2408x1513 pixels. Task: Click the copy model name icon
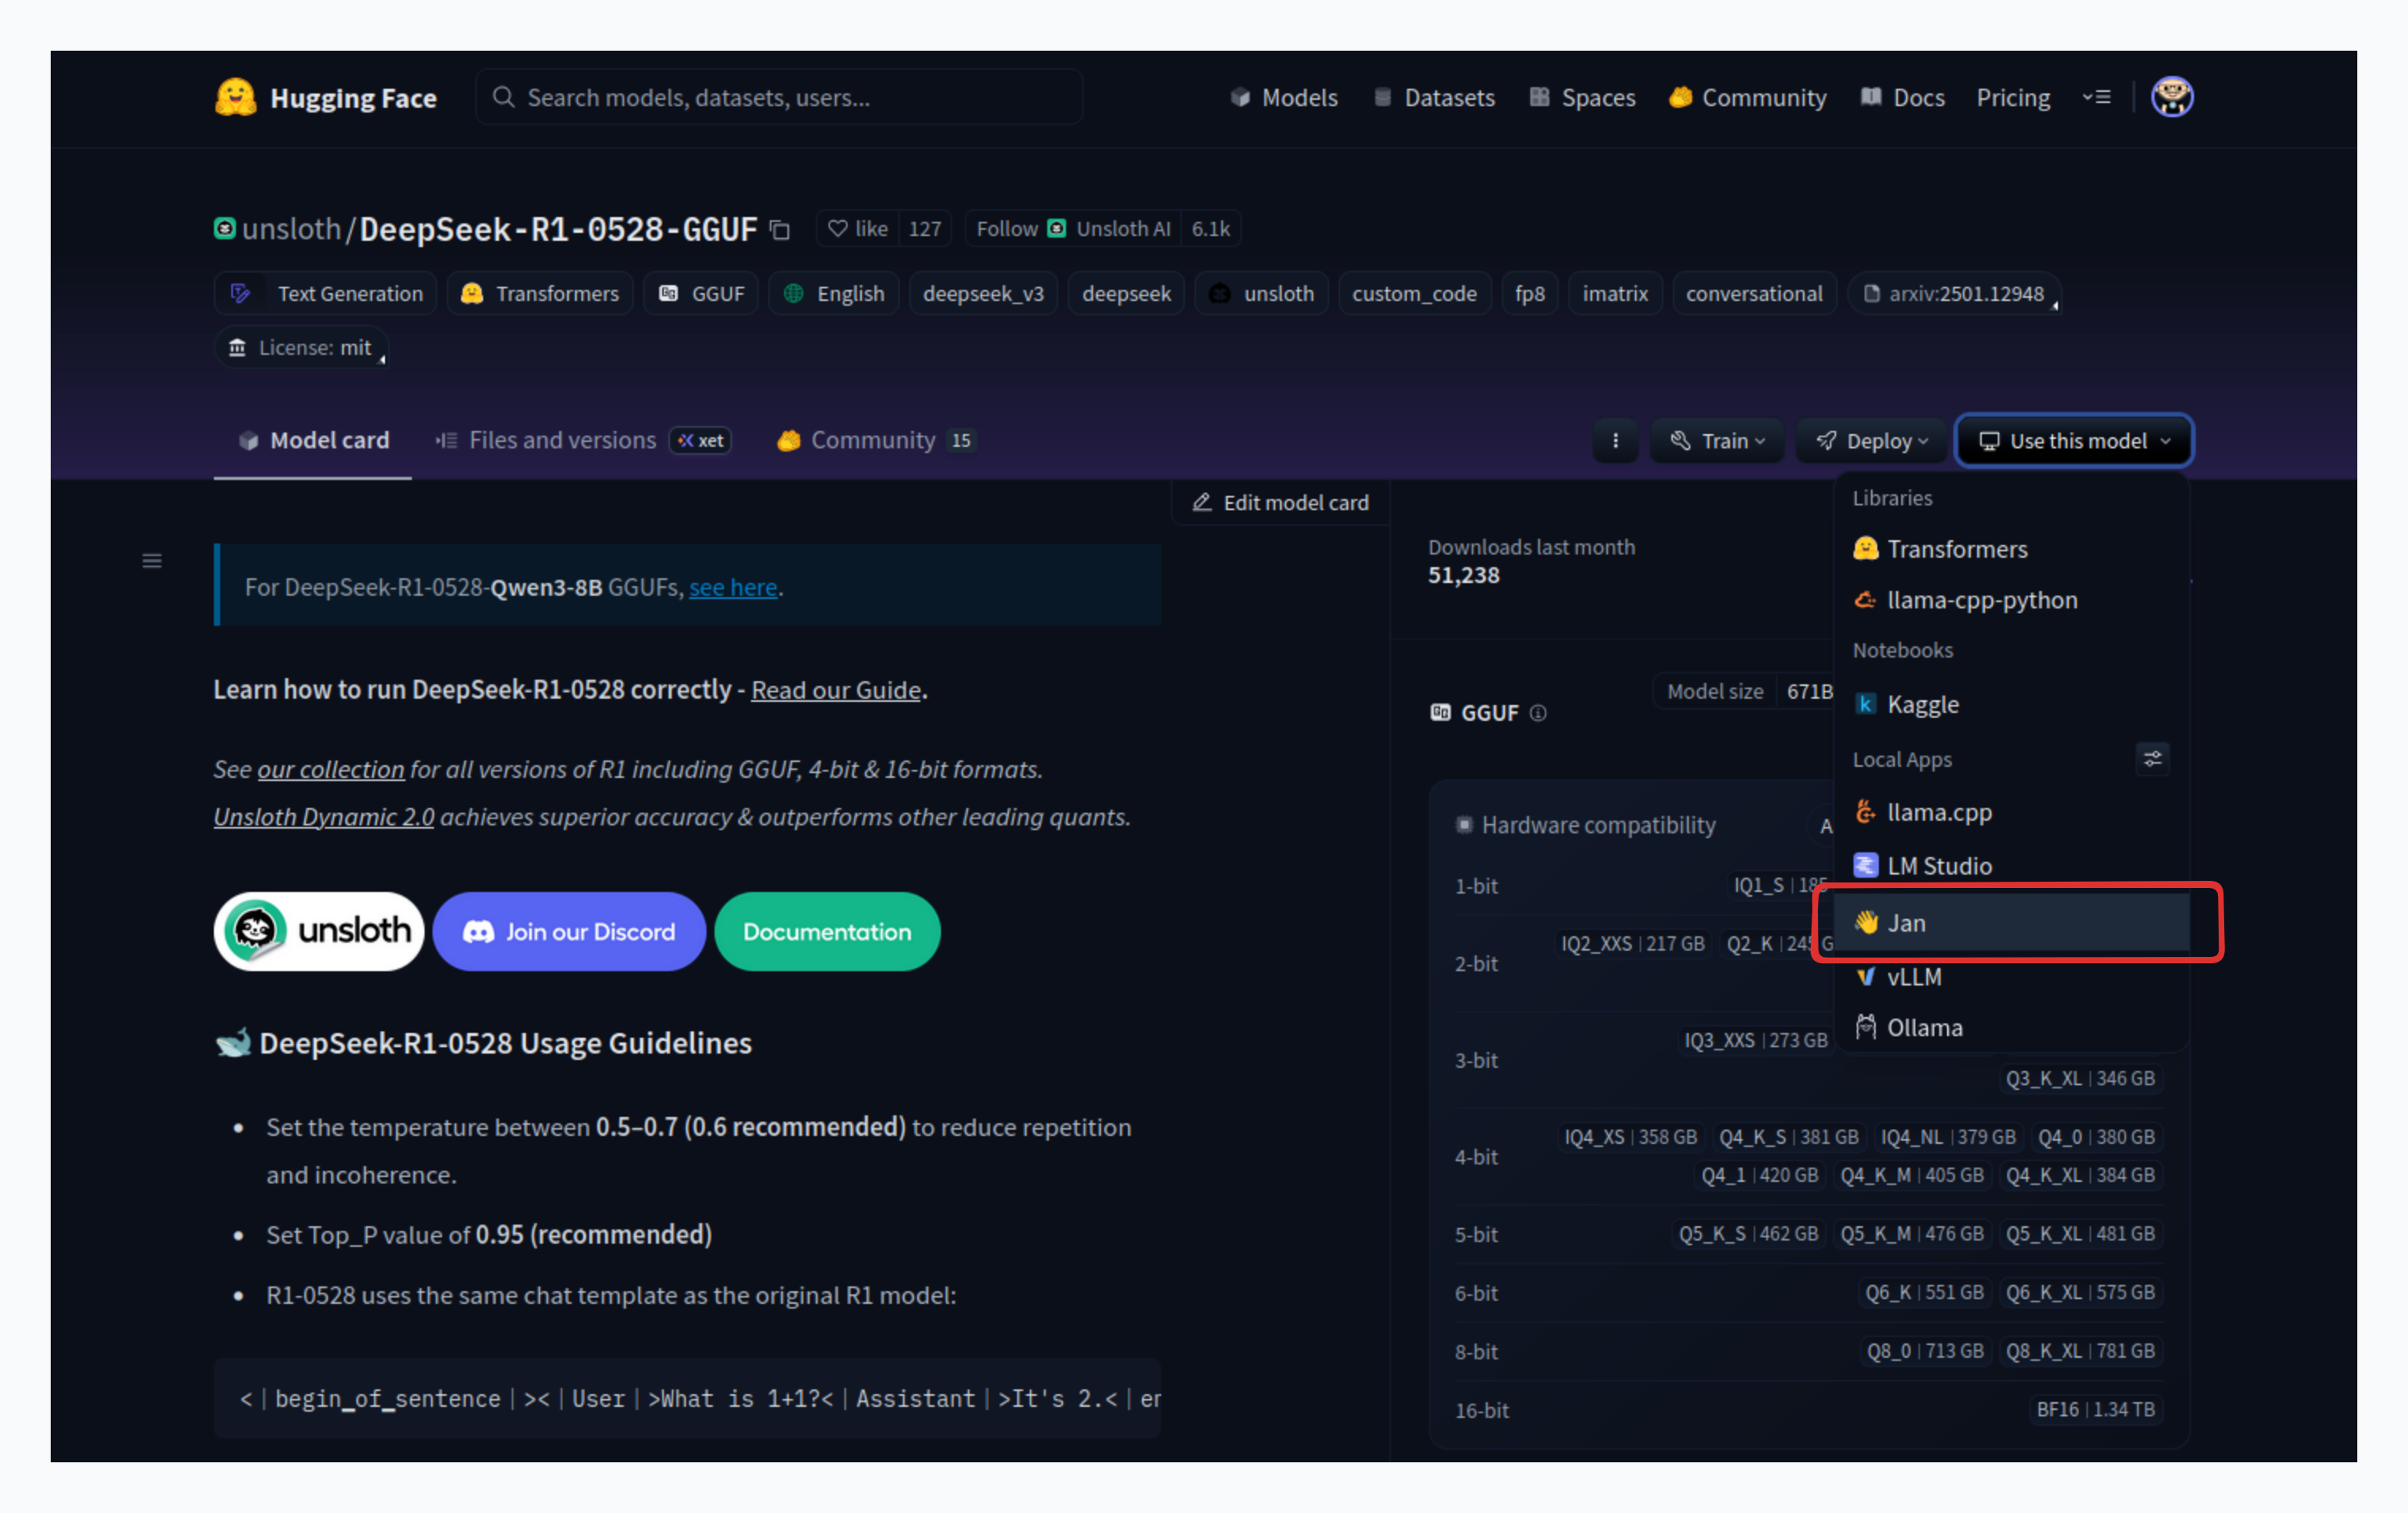point(780,230)
